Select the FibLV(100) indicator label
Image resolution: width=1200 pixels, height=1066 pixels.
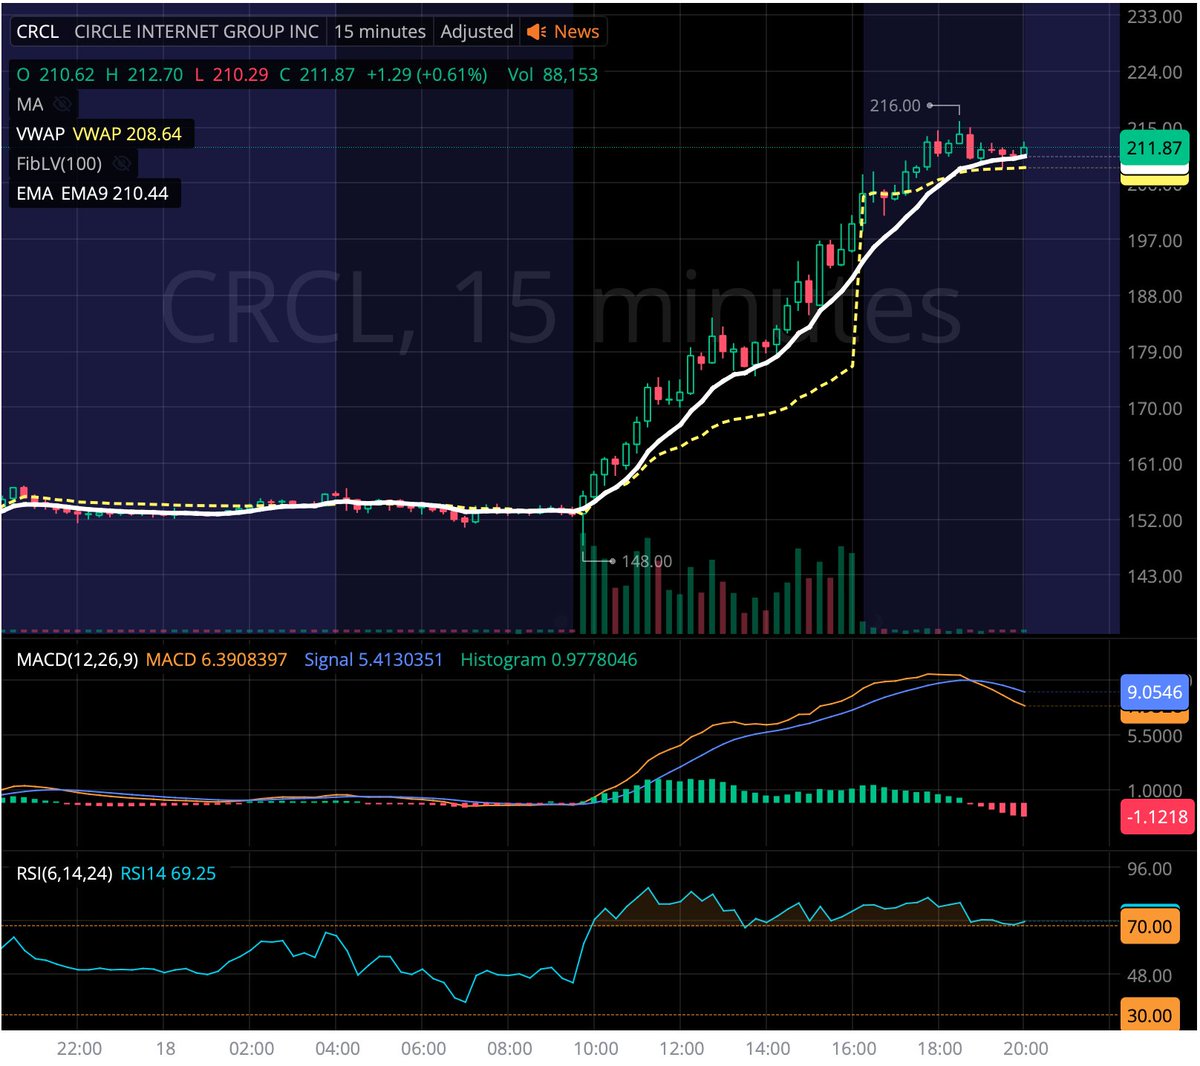click(x=59, y=164)
